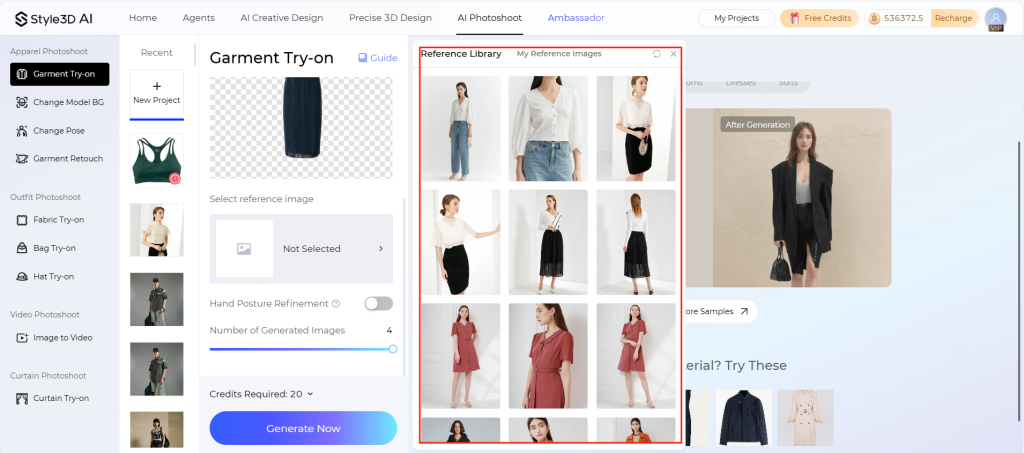The image size is (1024, 453).
Task: Click the Free Credits button
Action: click(819, 18)
